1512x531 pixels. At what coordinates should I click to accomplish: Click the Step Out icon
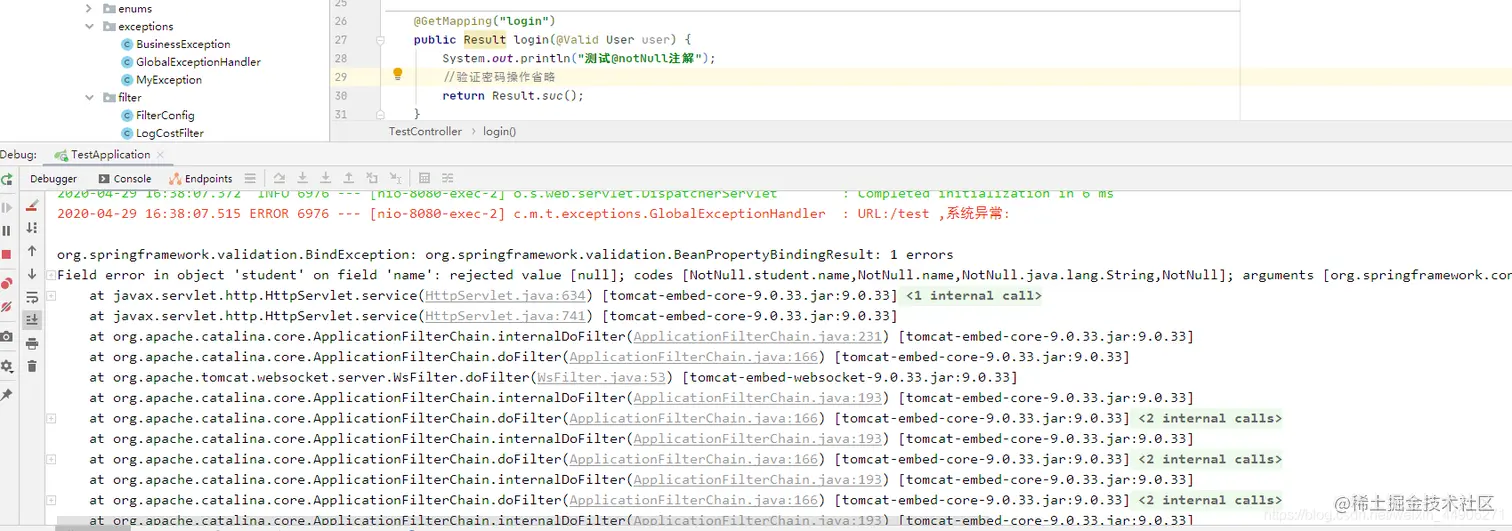[x=348, y=179]
